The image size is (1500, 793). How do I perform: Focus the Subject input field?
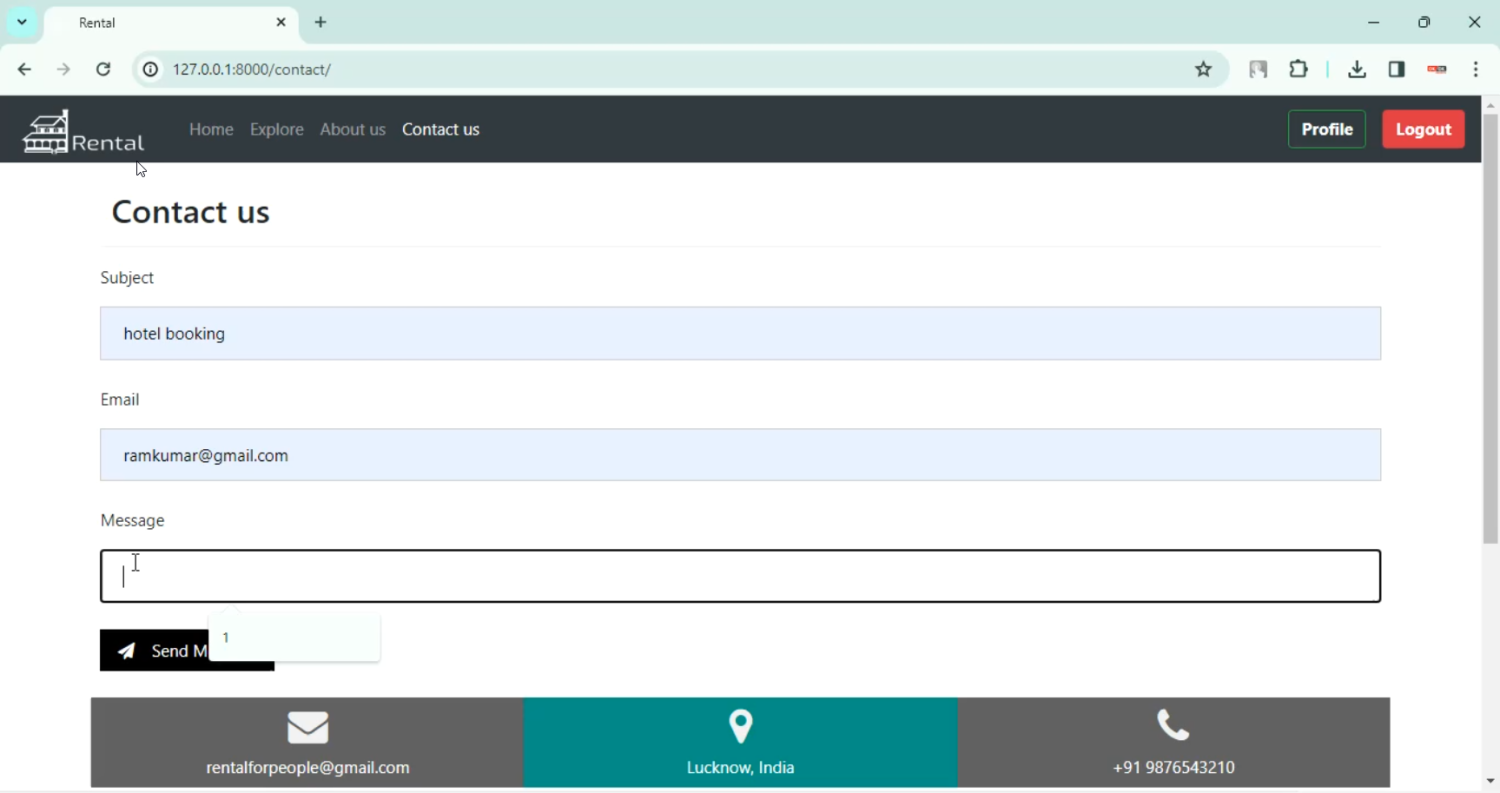click(740, 333)
